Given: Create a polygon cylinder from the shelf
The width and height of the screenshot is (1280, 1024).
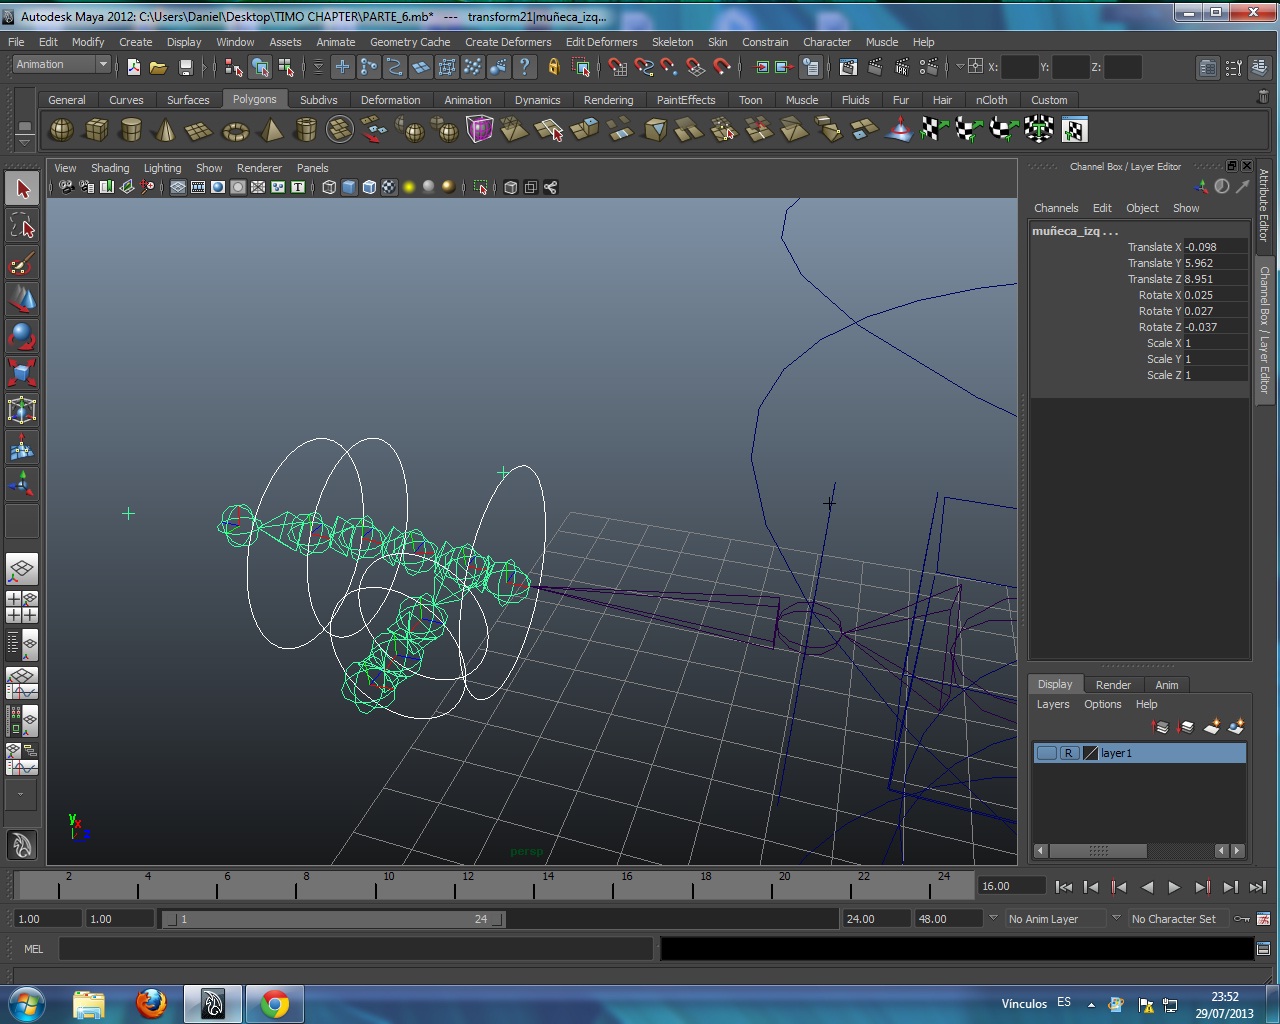Looking at the screenshot, I should coord(130,130).
